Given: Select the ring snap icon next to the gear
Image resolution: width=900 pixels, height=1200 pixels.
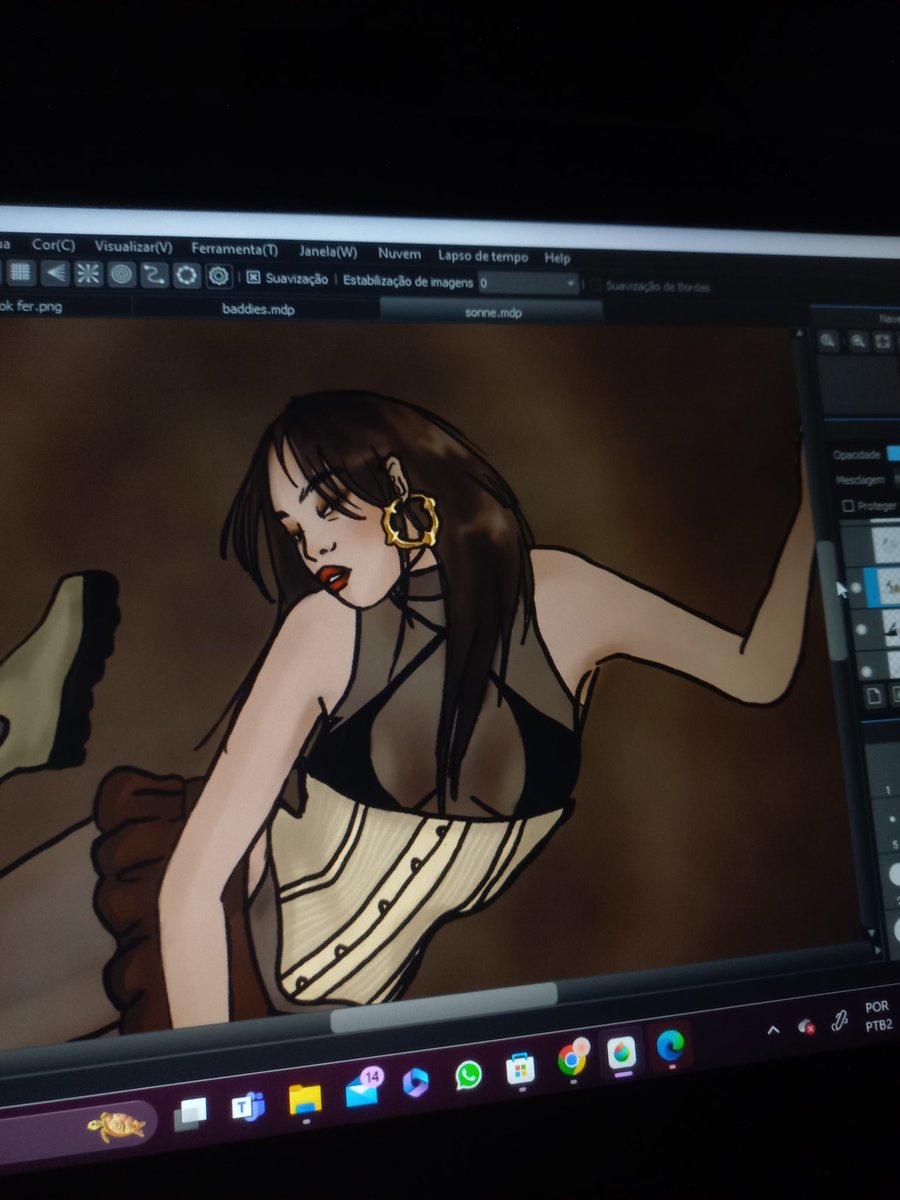Looking at the screenshot, I should (186, 276).
